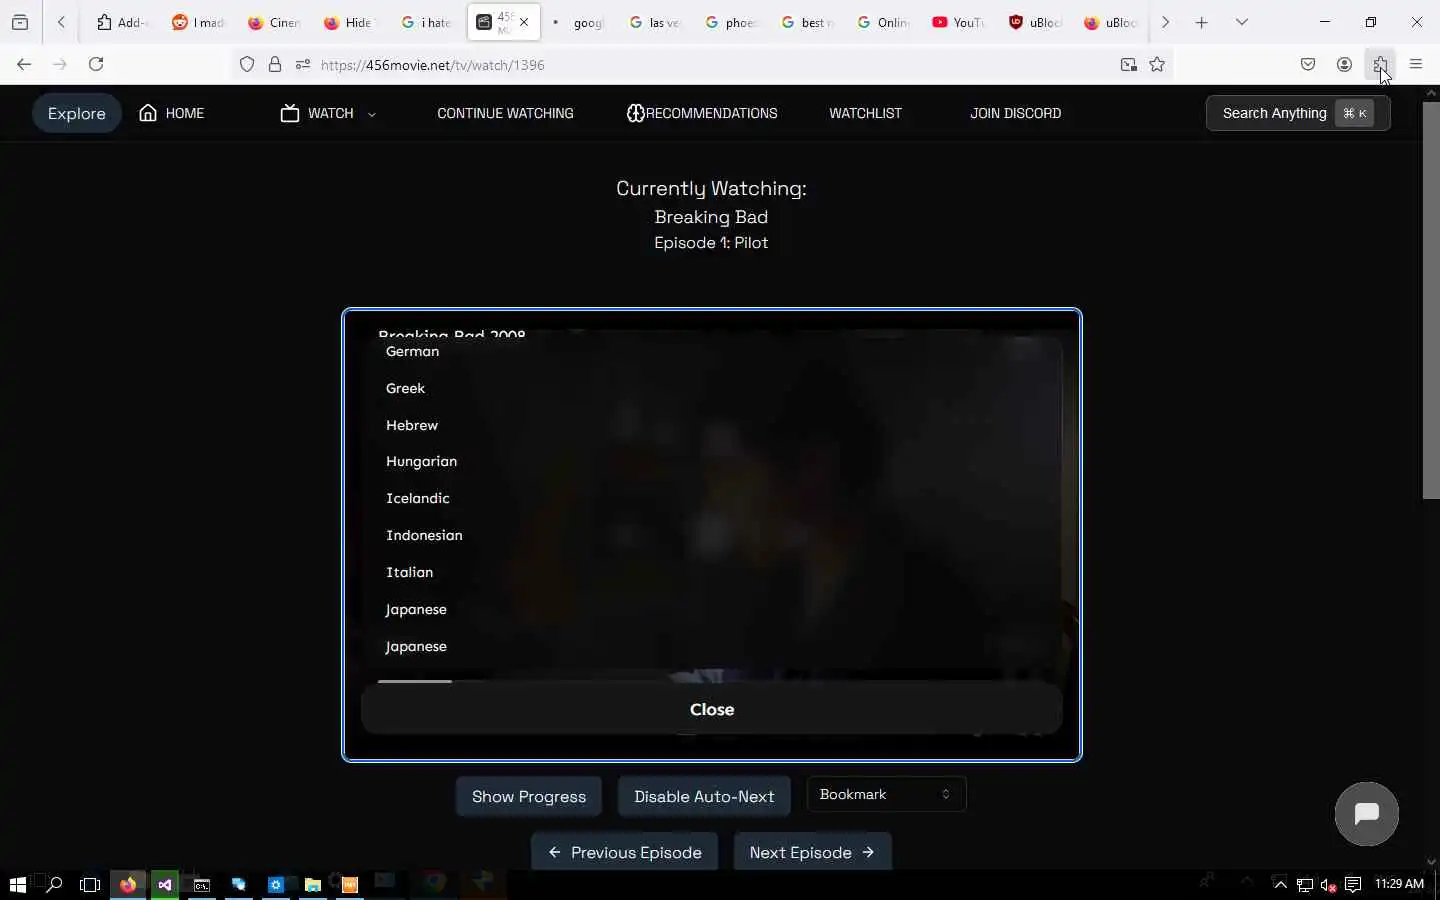Reload the current page

pos(96,64)
